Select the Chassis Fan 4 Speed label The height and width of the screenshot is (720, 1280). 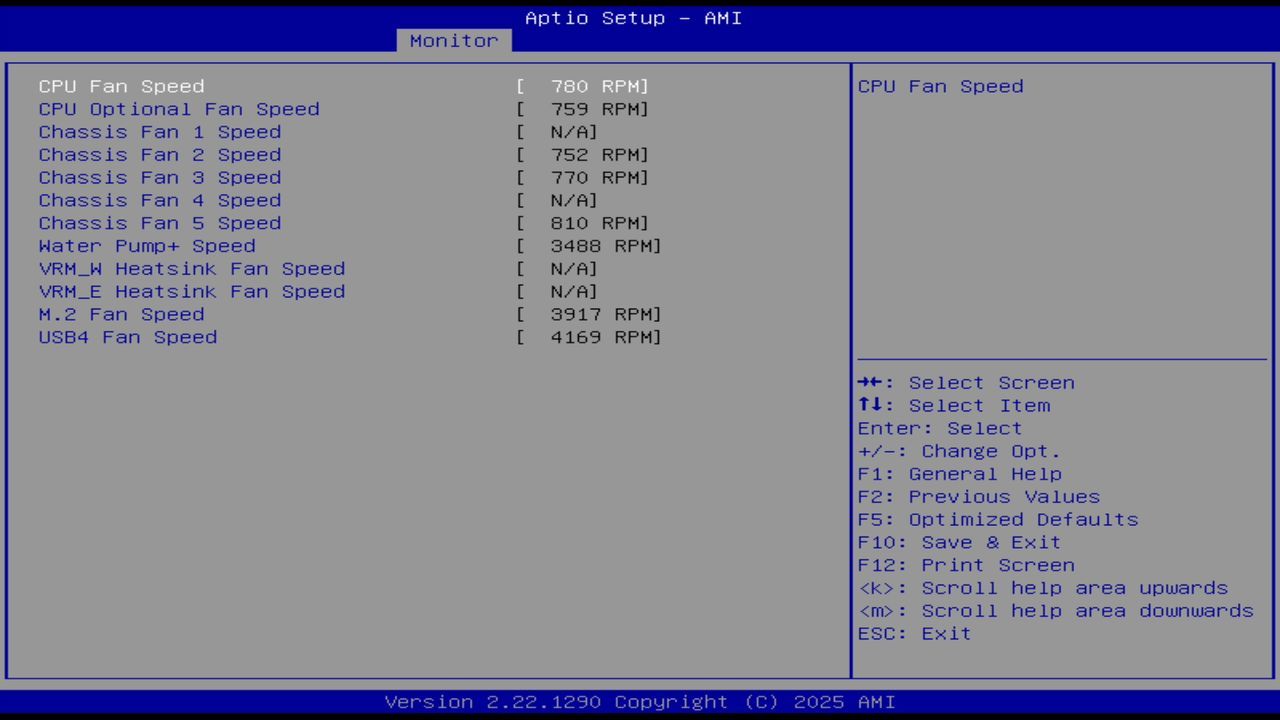point(160,201)
